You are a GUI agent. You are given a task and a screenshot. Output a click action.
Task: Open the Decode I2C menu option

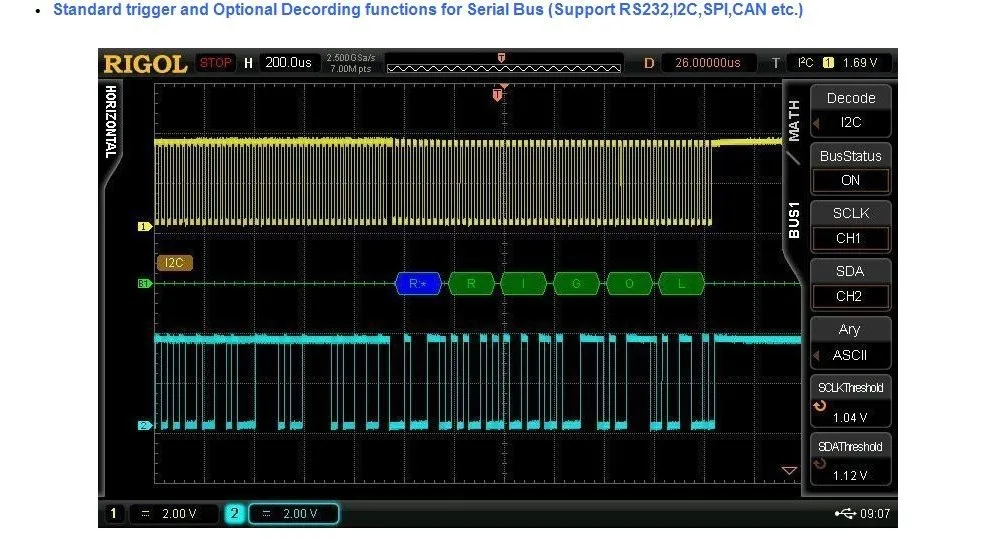point(850,110)
